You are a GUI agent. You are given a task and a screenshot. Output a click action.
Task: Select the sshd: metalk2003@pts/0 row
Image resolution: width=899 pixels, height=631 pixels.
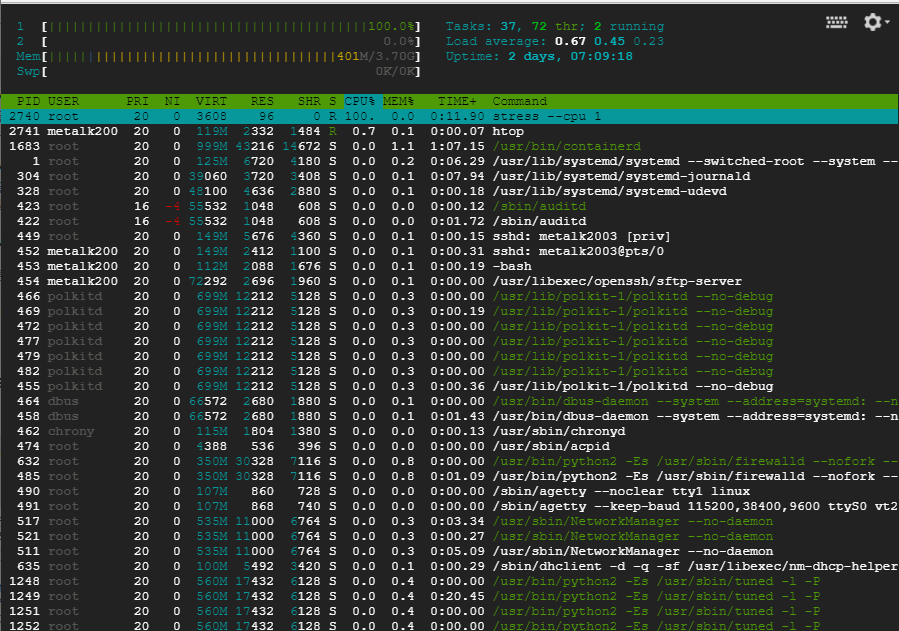coord(450,251)
